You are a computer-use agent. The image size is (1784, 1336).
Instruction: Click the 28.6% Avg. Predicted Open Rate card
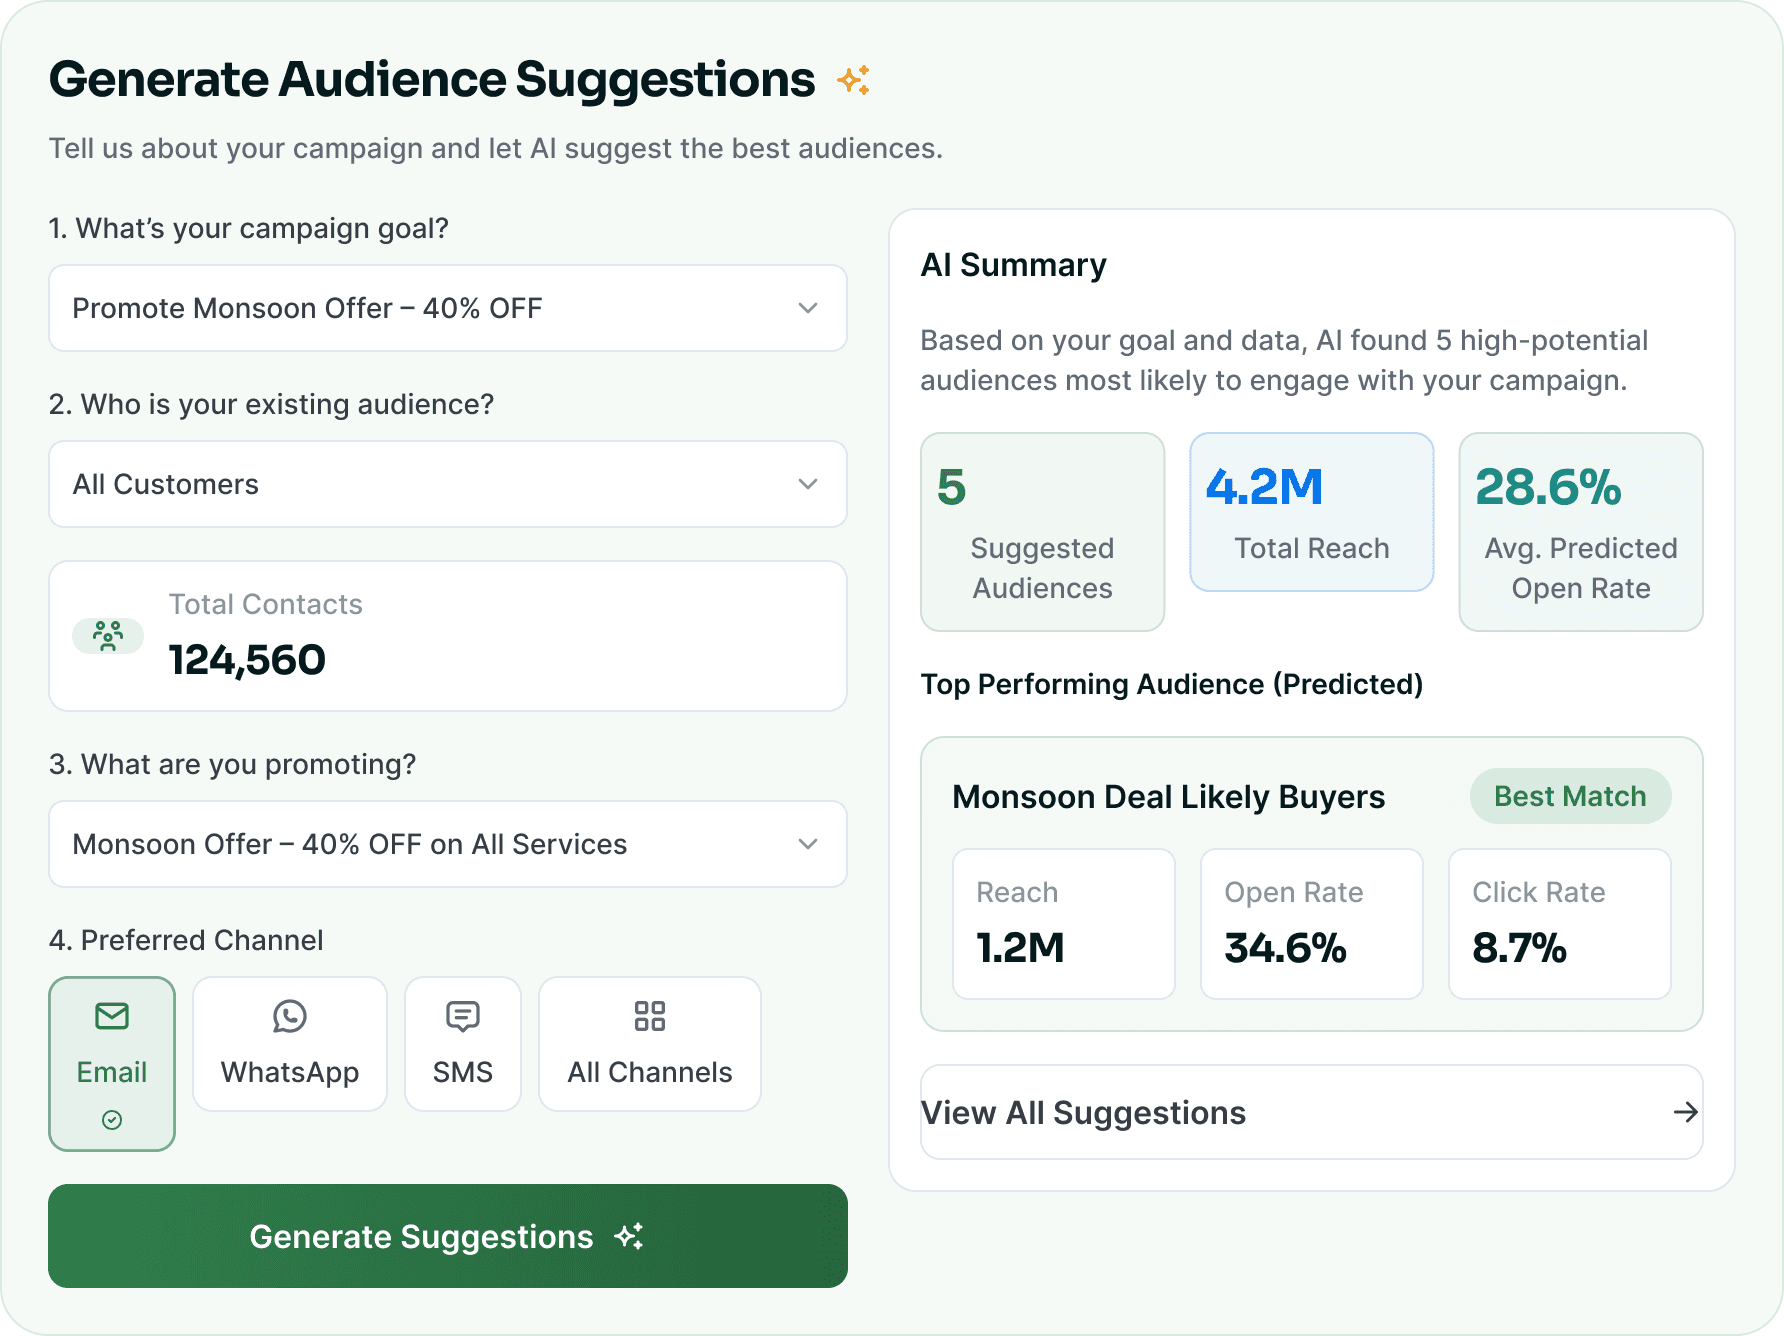click(x=1581, y=532)
